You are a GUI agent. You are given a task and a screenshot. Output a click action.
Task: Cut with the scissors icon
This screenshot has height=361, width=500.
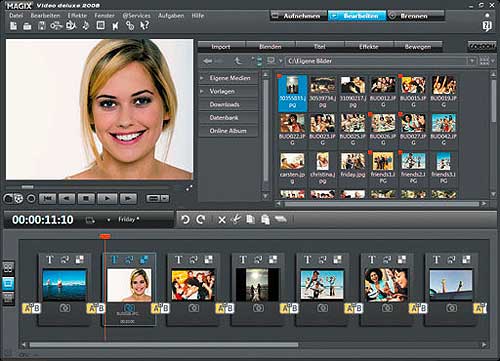coord(236,219)
